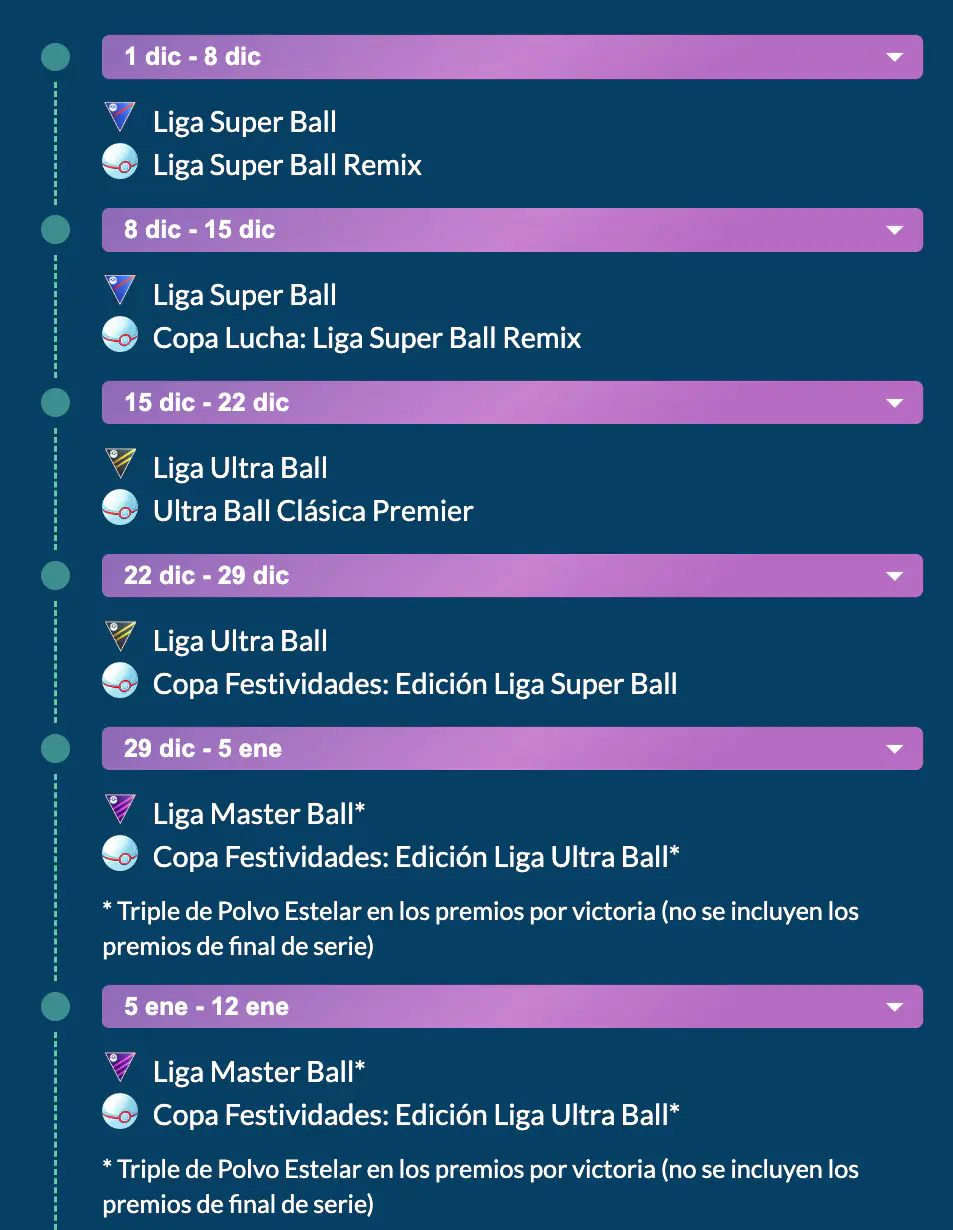This screenshot has height=1230, width=953.
Task: Click the Master Ball league icon under 29 dic
Action: (120, 810)
